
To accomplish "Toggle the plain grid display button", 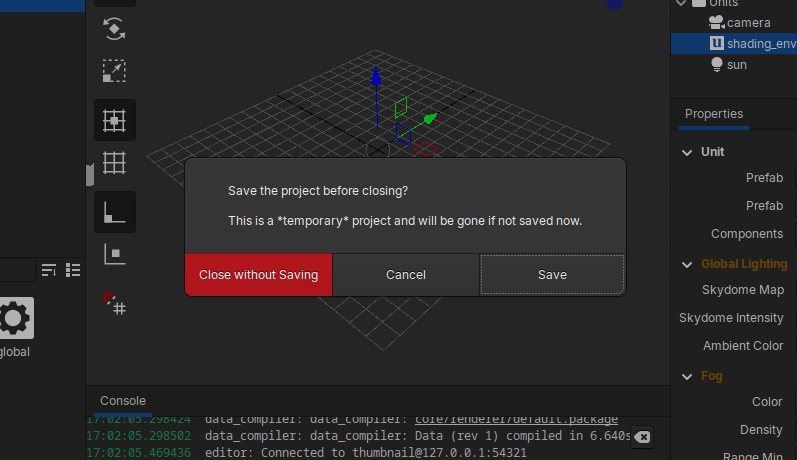I will tap(114, 163).
